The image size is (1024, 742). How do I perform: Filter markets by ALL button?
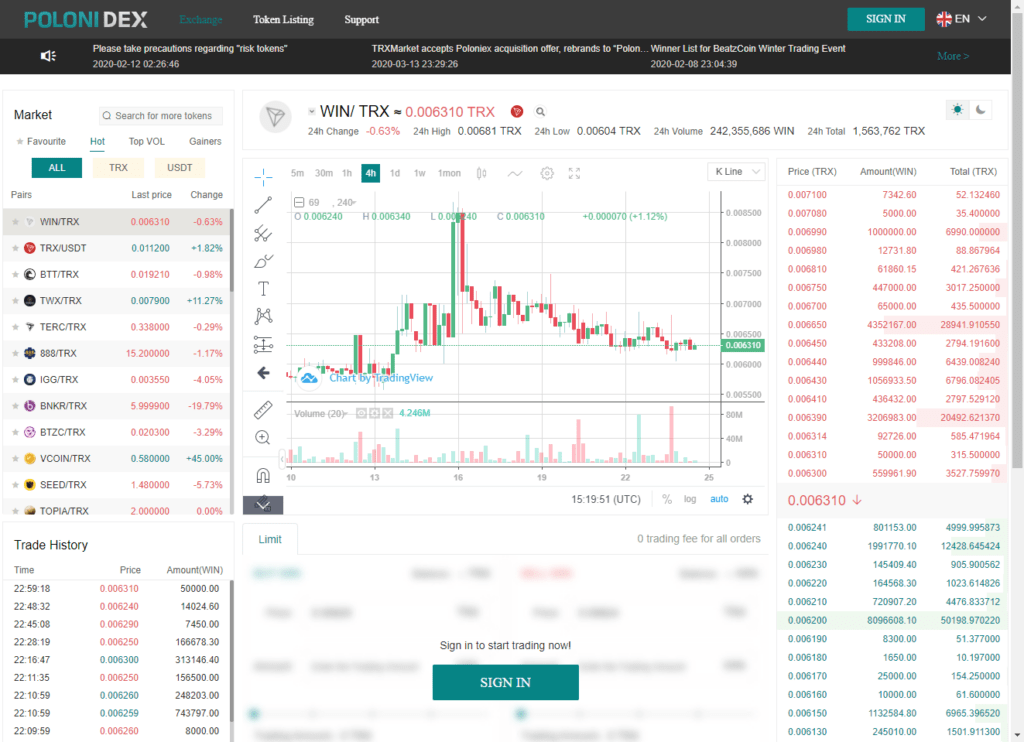57,168
